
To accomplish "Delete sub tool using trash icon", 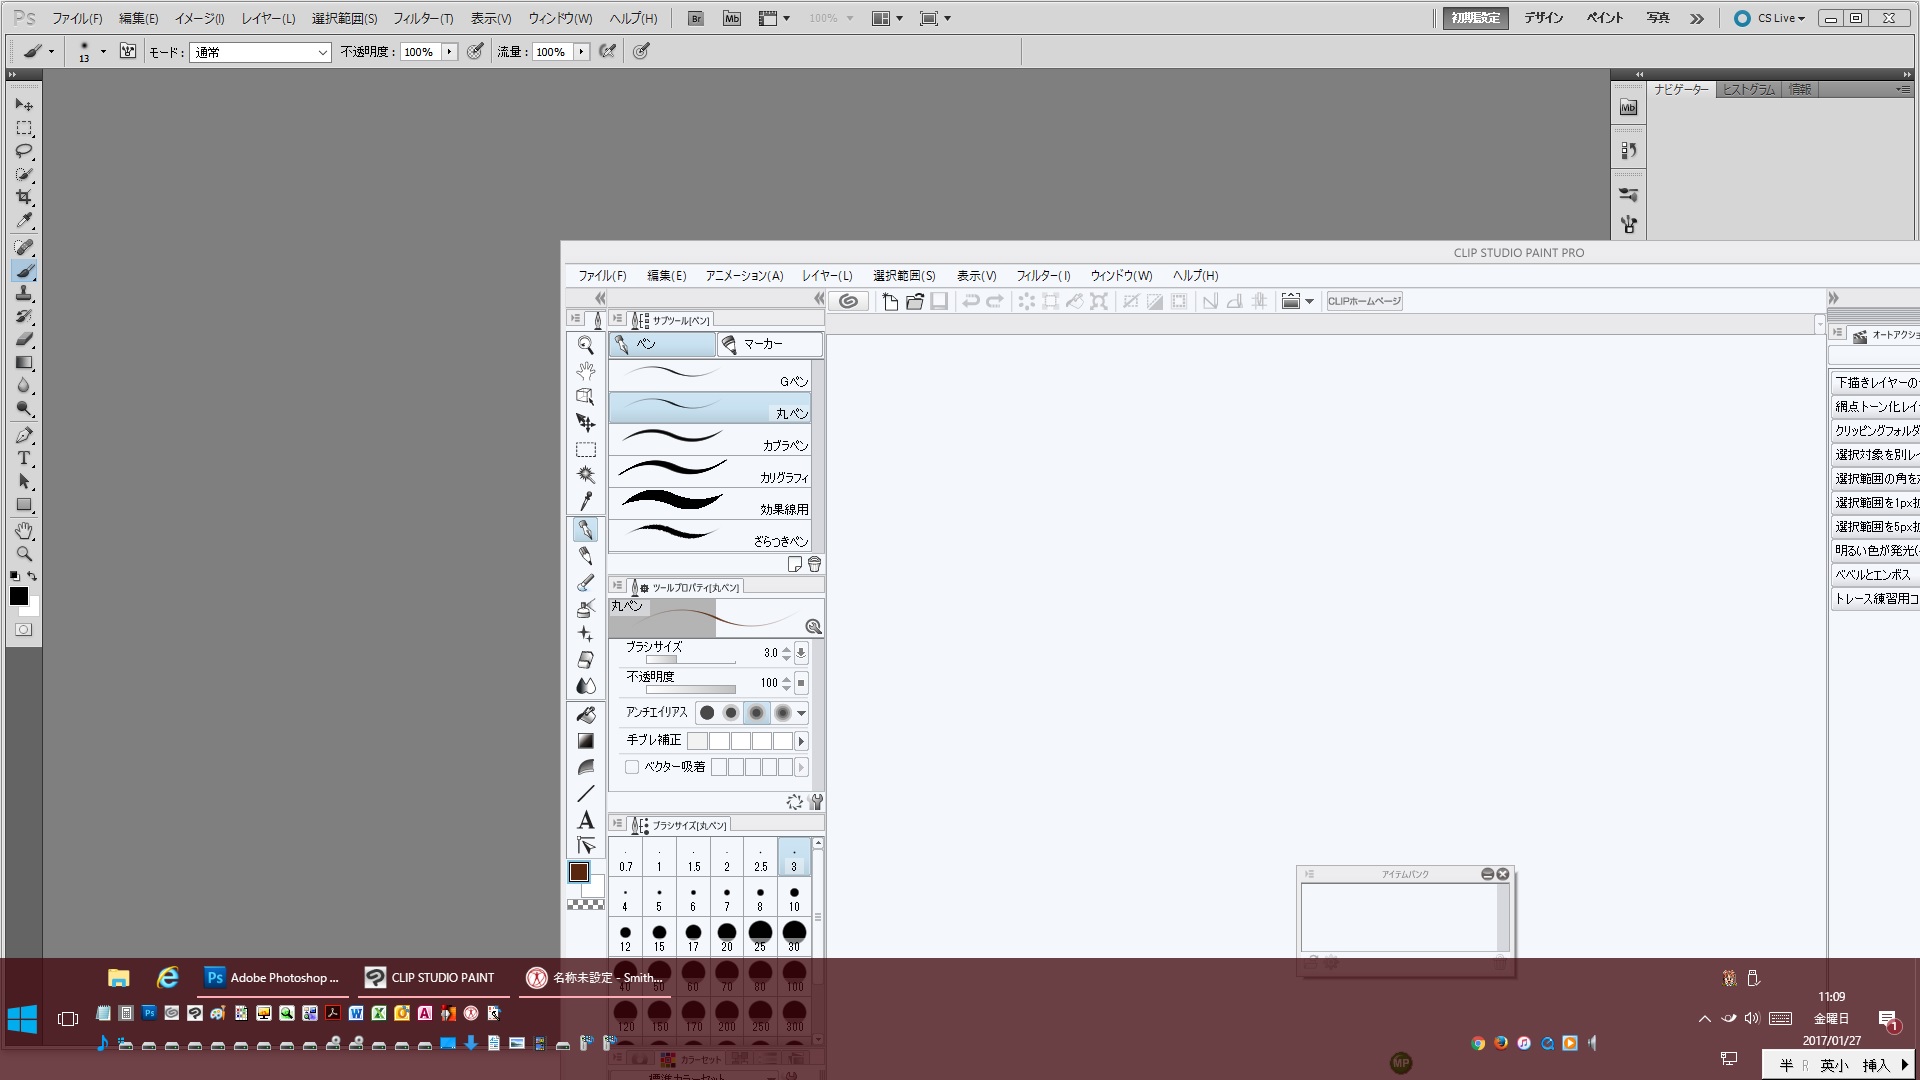I will point(814,564).
